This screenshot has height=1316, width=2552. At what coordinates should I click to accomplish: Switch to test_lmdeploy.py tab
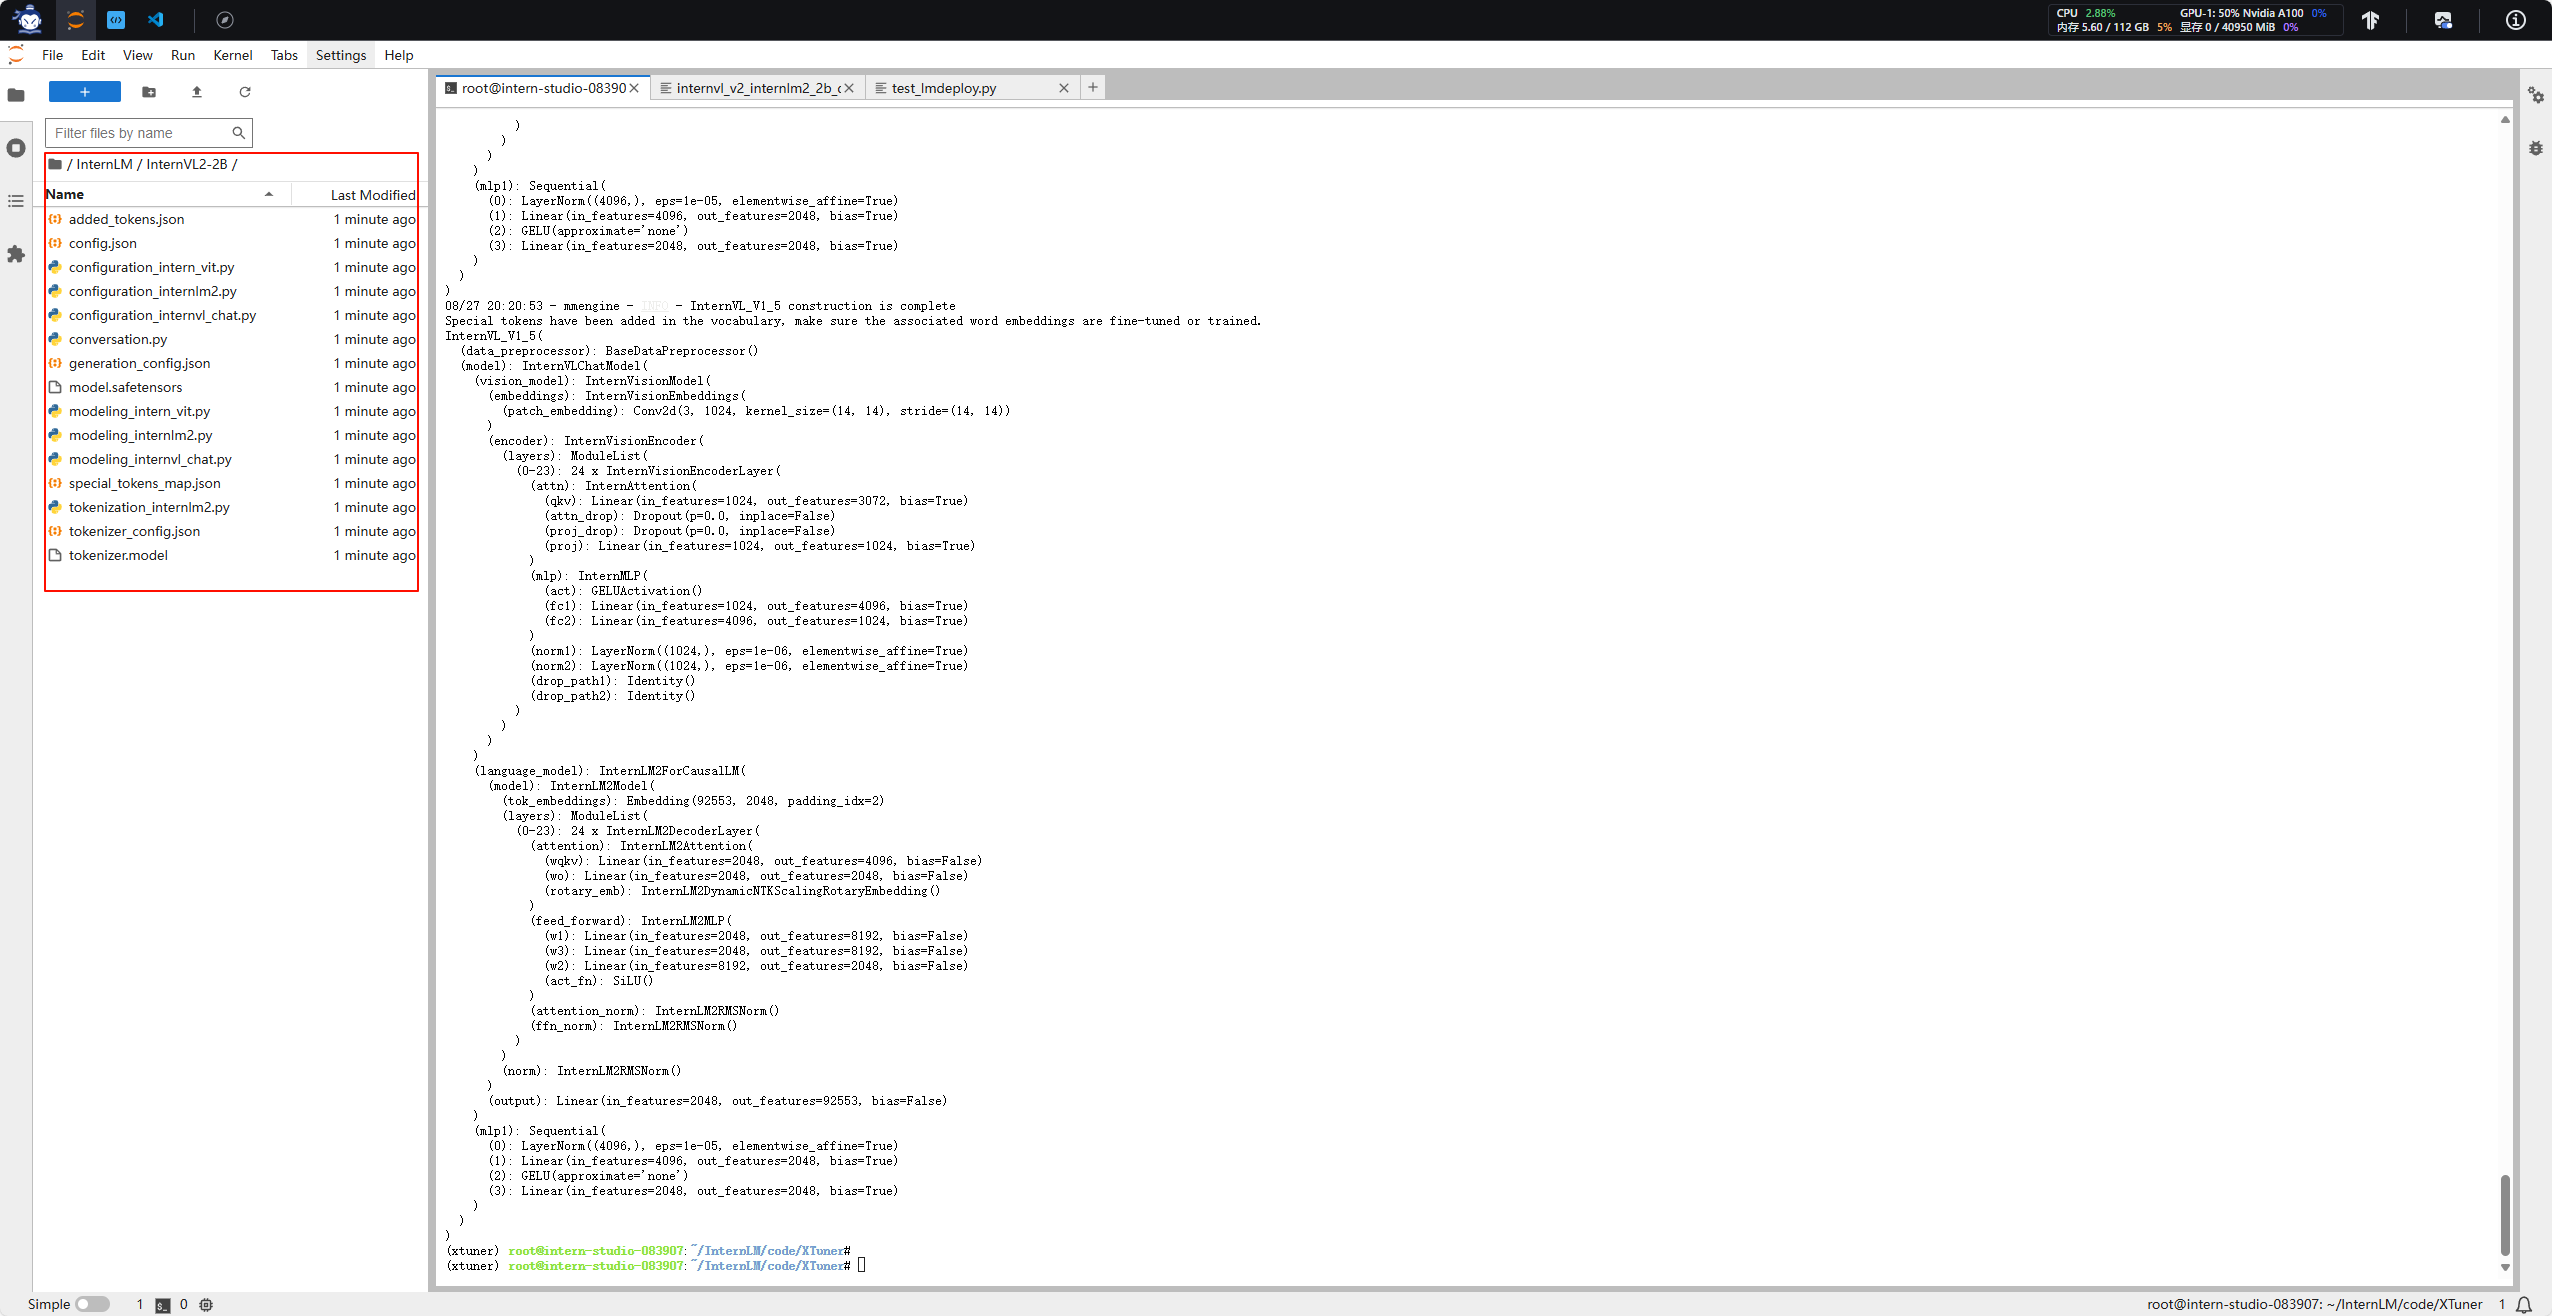click(x=943, y=88)
